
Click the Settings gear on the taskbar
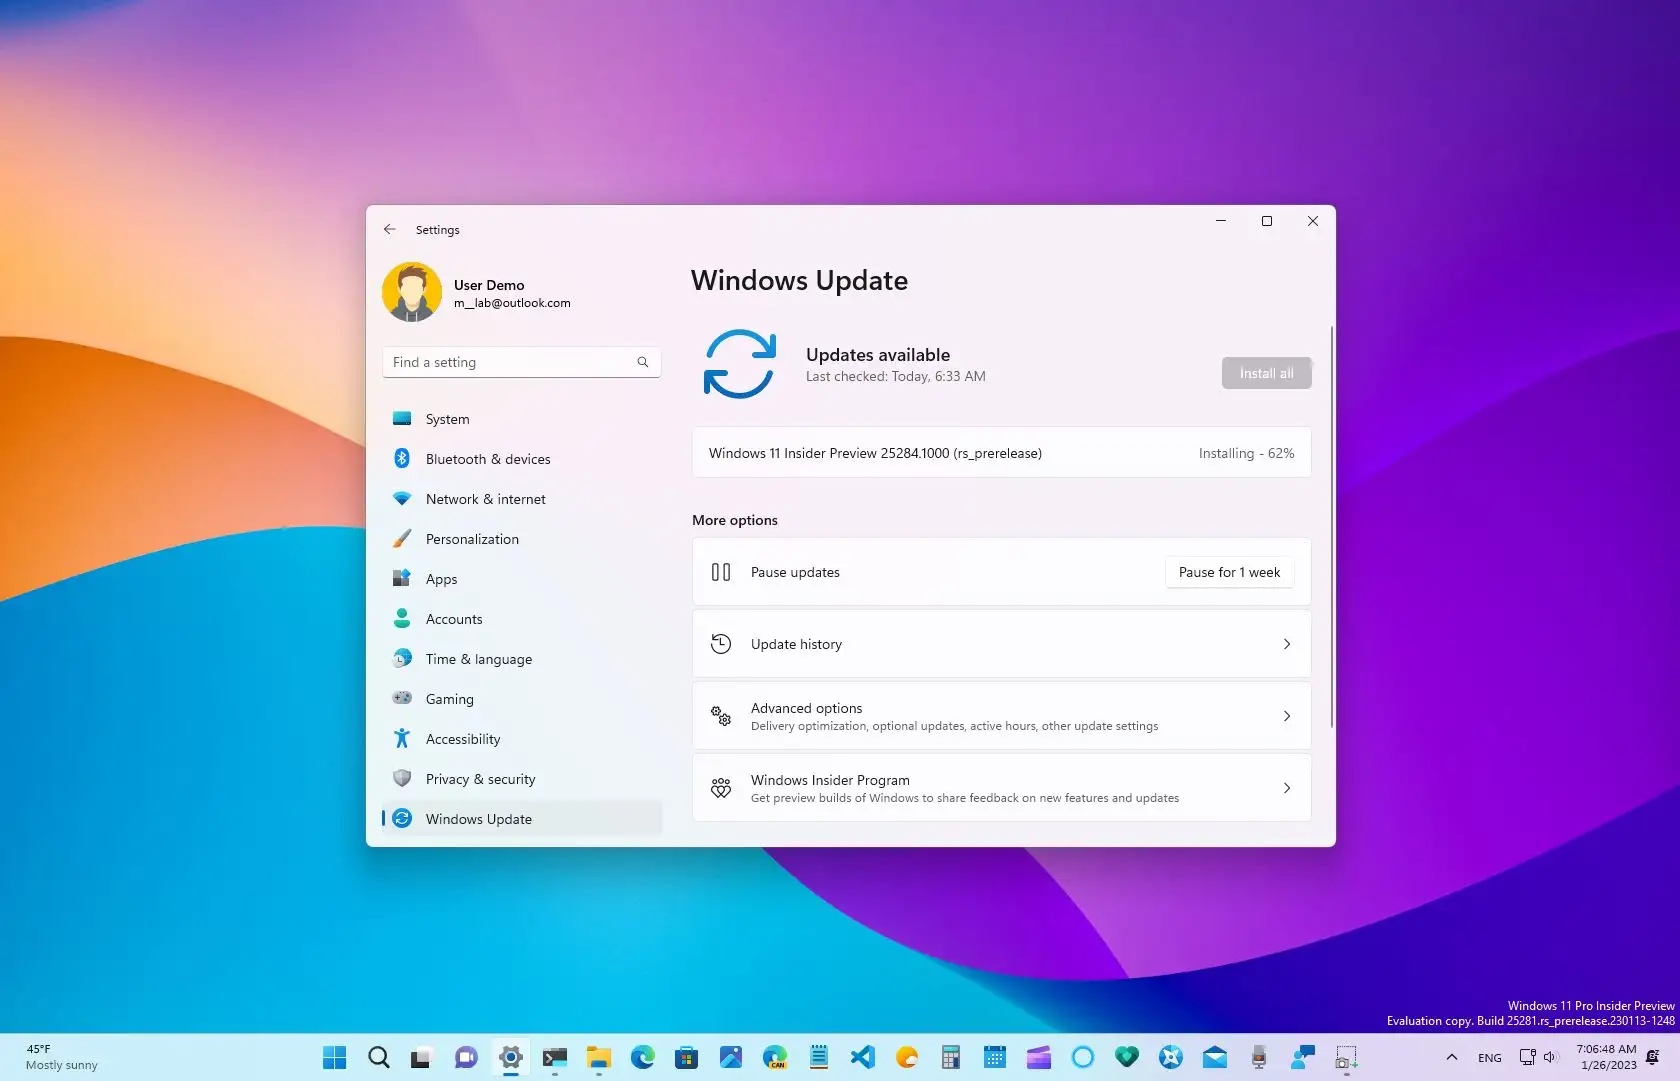(x=511, y=1057)
